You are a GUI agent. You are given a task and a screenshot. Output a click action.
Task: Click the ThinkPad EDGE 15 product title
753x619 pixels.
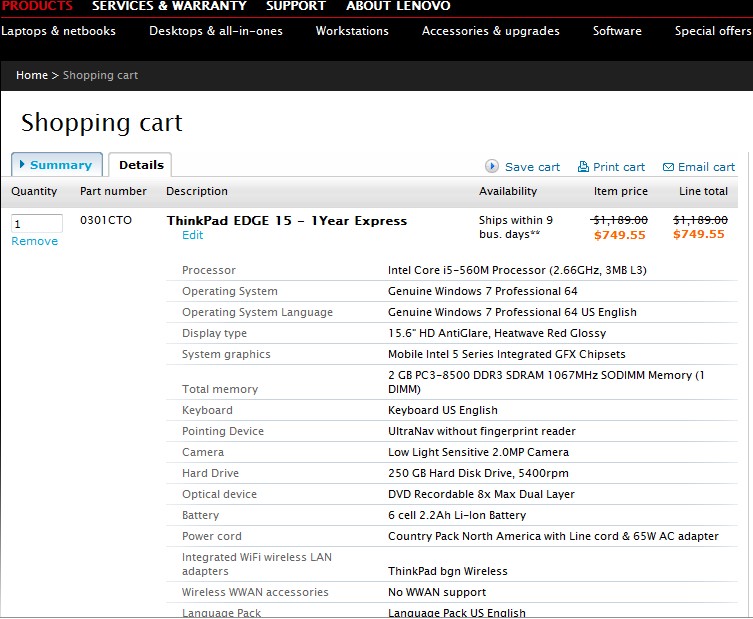click(286, 220)
